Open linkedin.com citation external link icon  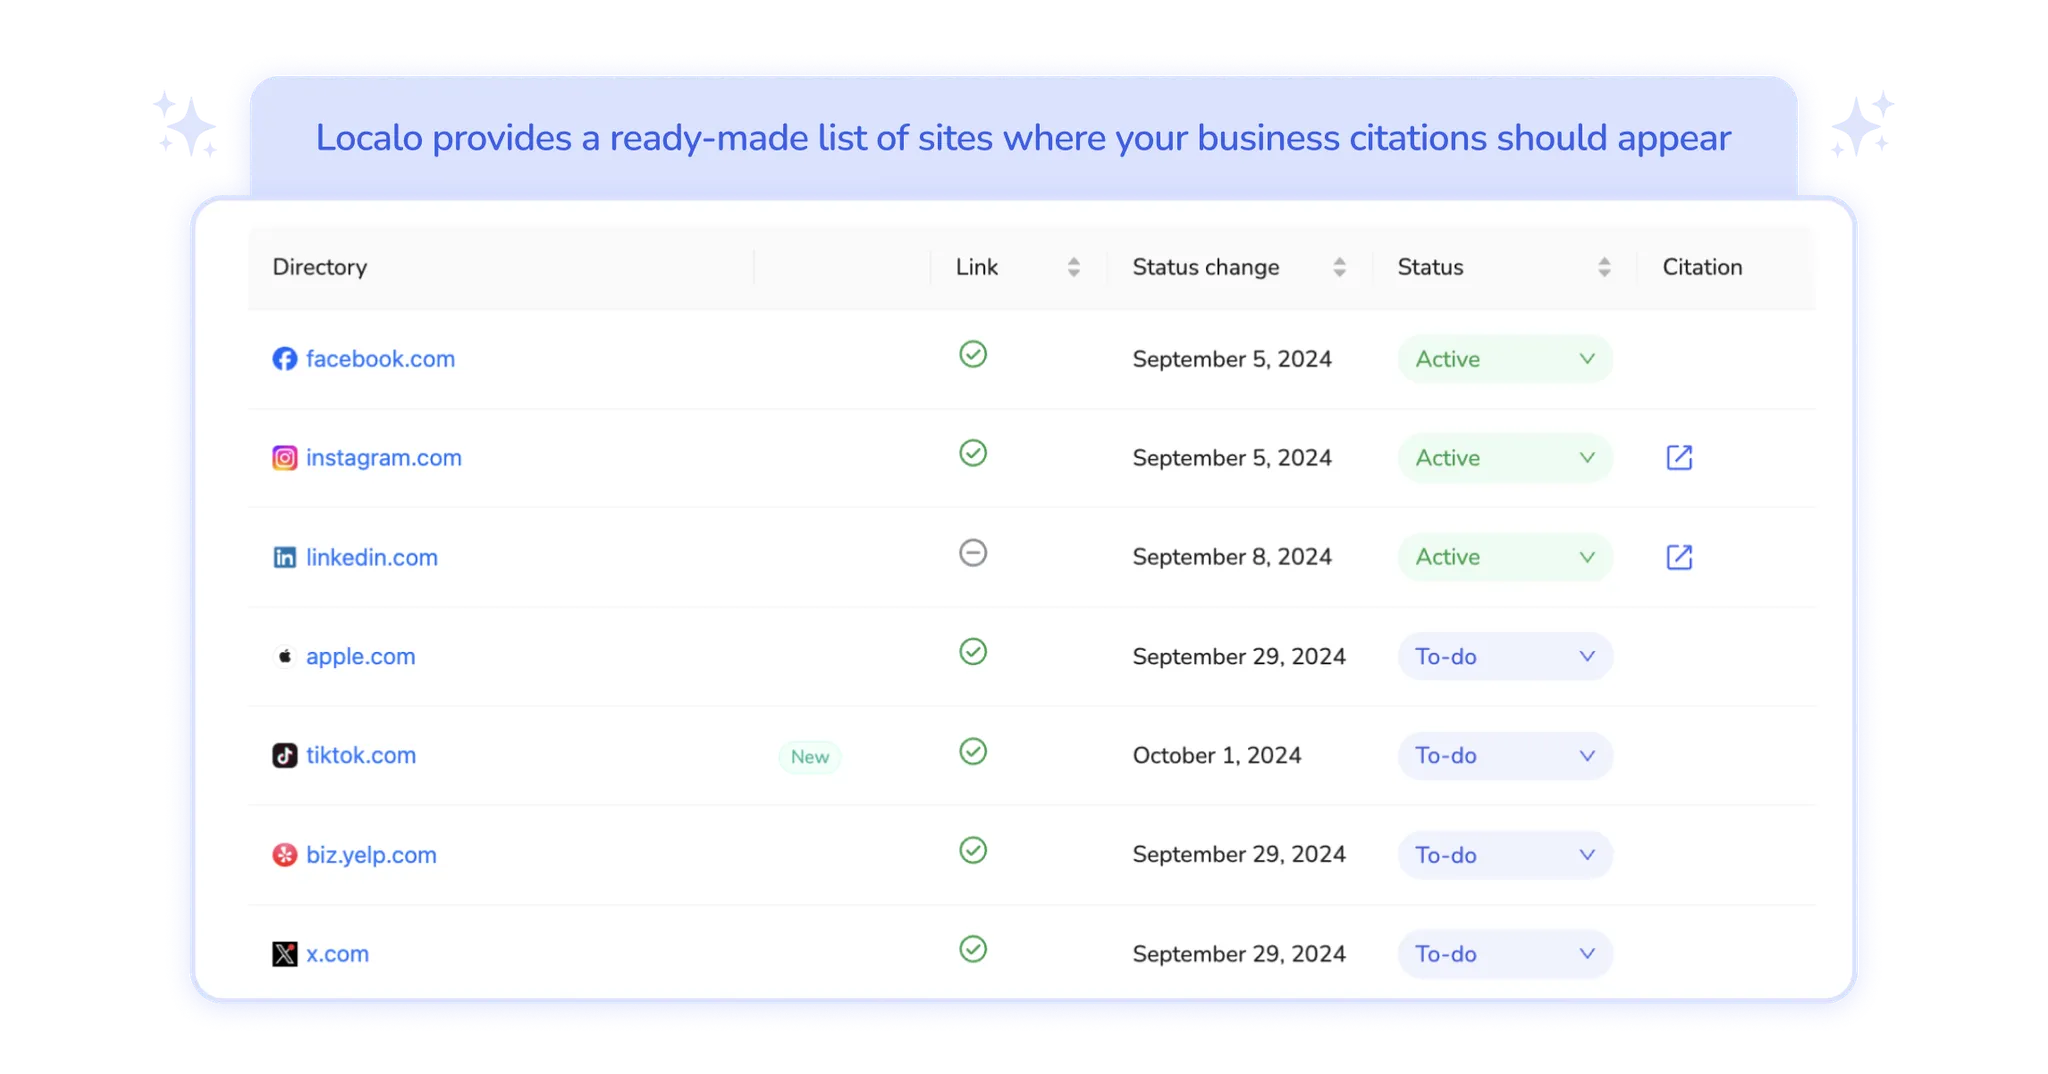click(1679, 557)
